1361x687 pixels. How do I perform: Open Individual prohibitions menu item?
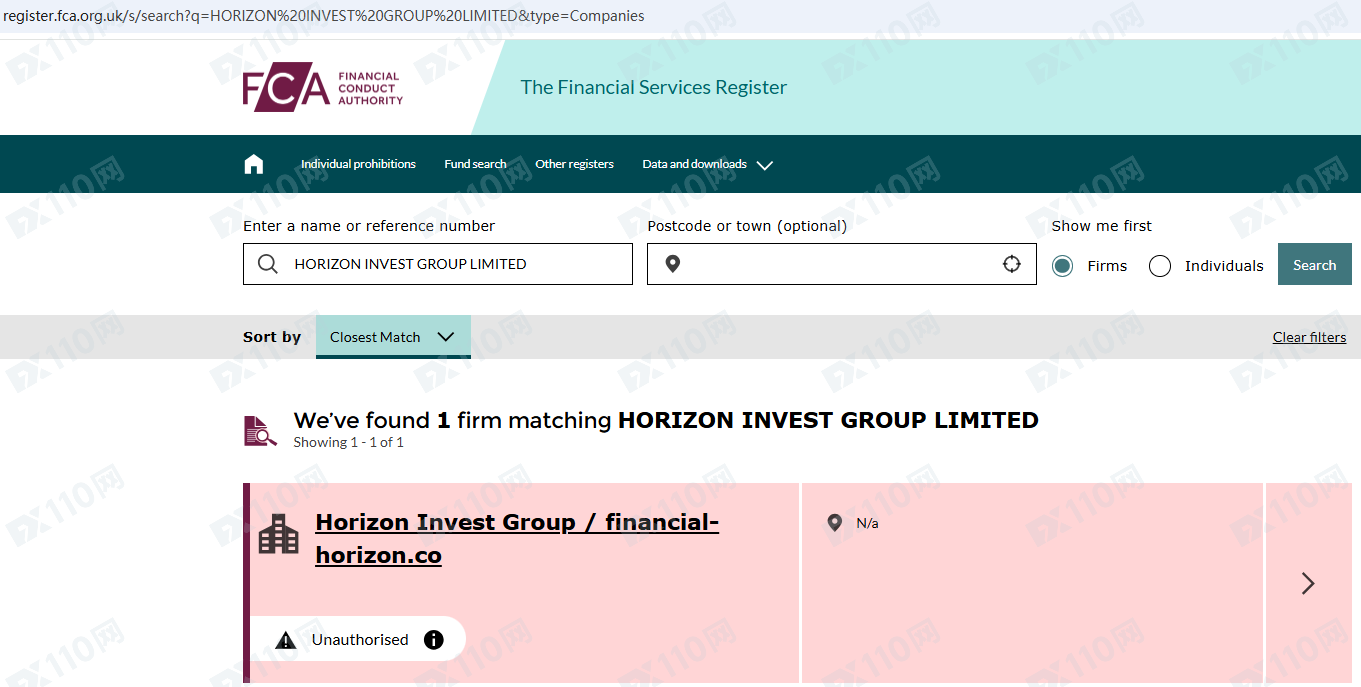tap(358, 164)
